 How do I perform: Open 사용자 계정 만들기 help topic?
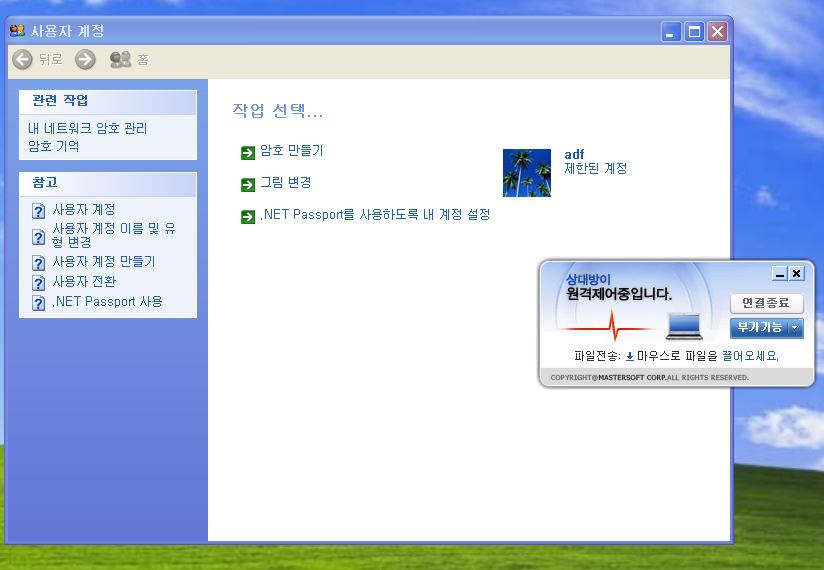pyautogui.click(x=104, y=261)
